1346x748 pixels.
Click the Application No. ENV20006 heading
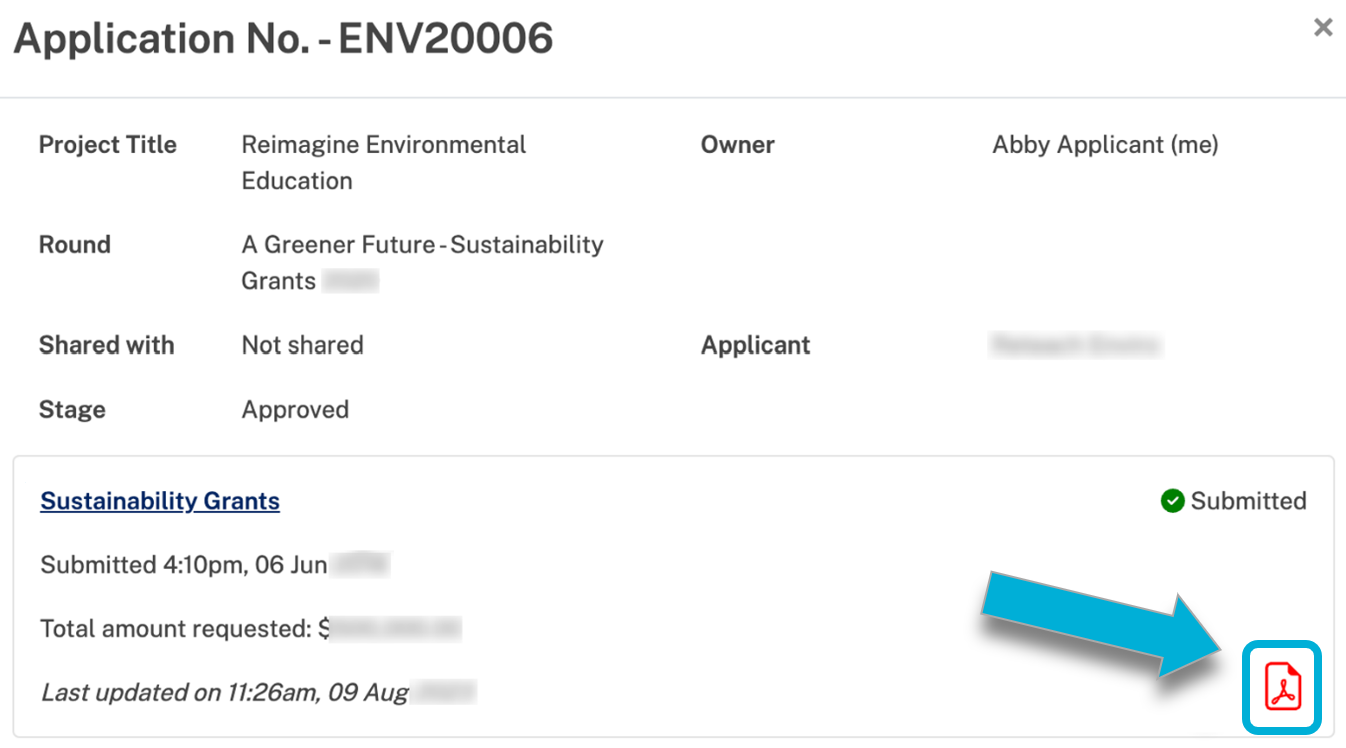pyautogui.click(x=283, y=38)
